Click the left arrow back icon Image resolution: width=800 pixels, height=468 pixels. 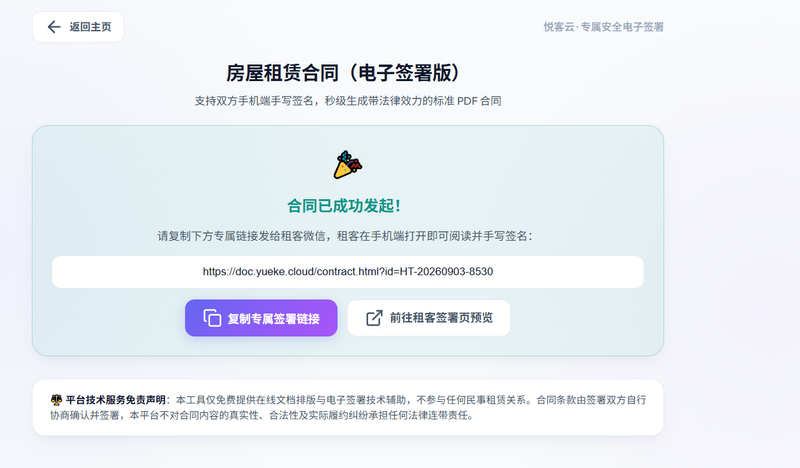(x=54, y=27)
